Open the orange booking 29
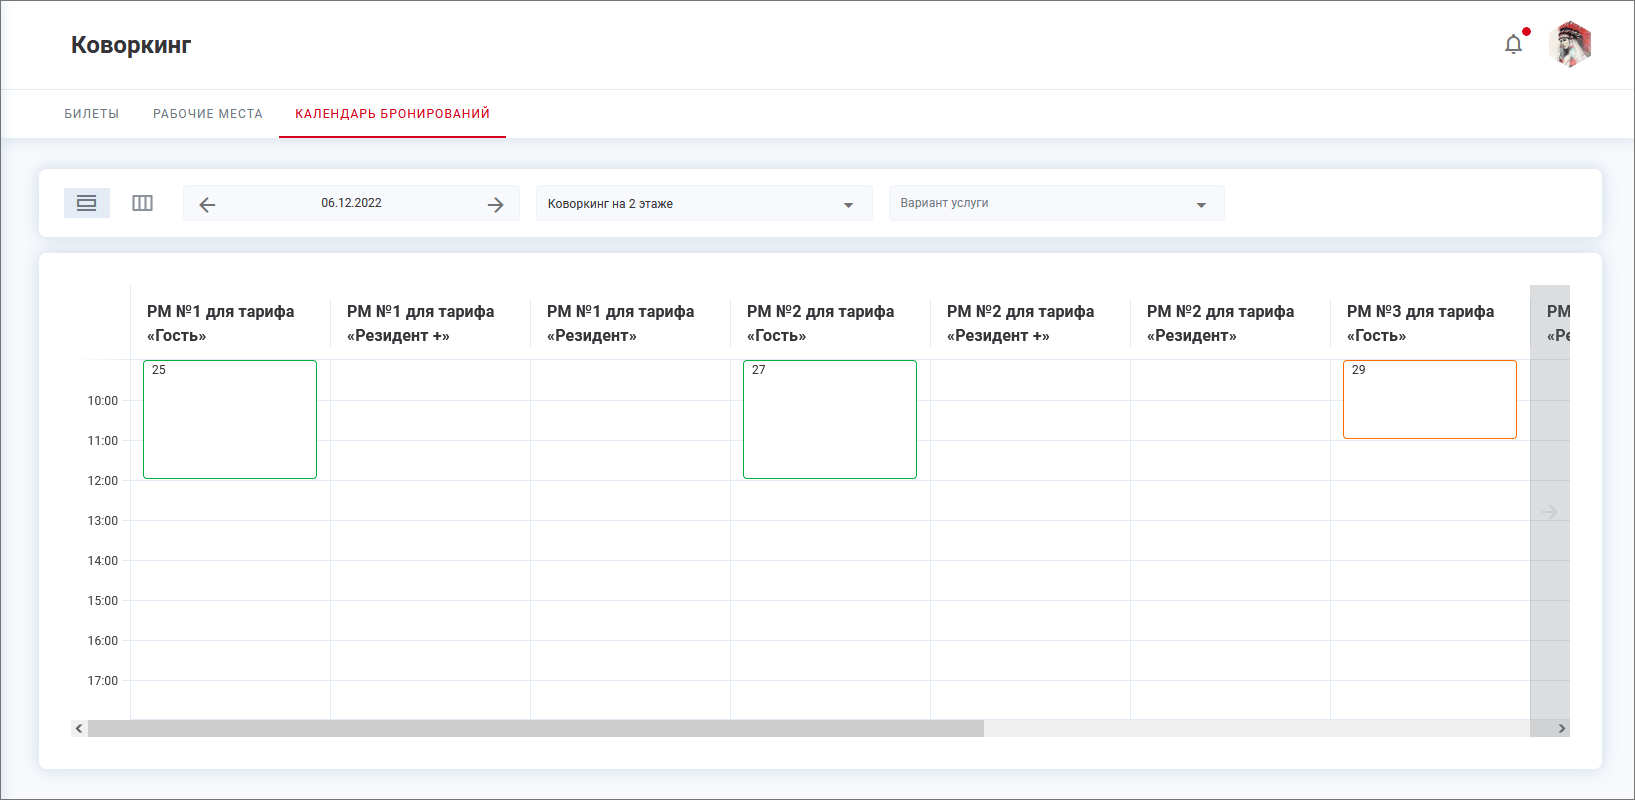The image size is (1635, 800). click(x=1429, y=400)
